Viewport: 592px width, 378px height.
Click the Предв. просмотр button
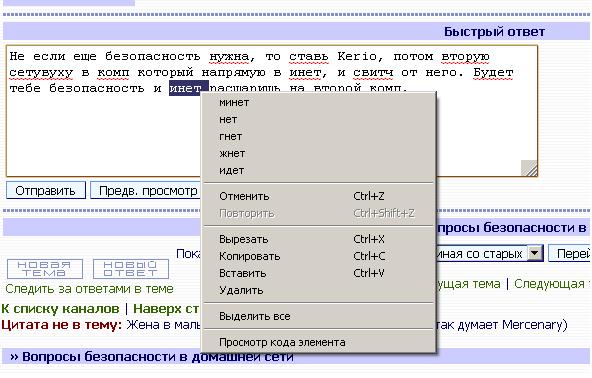tap(146, 191)
